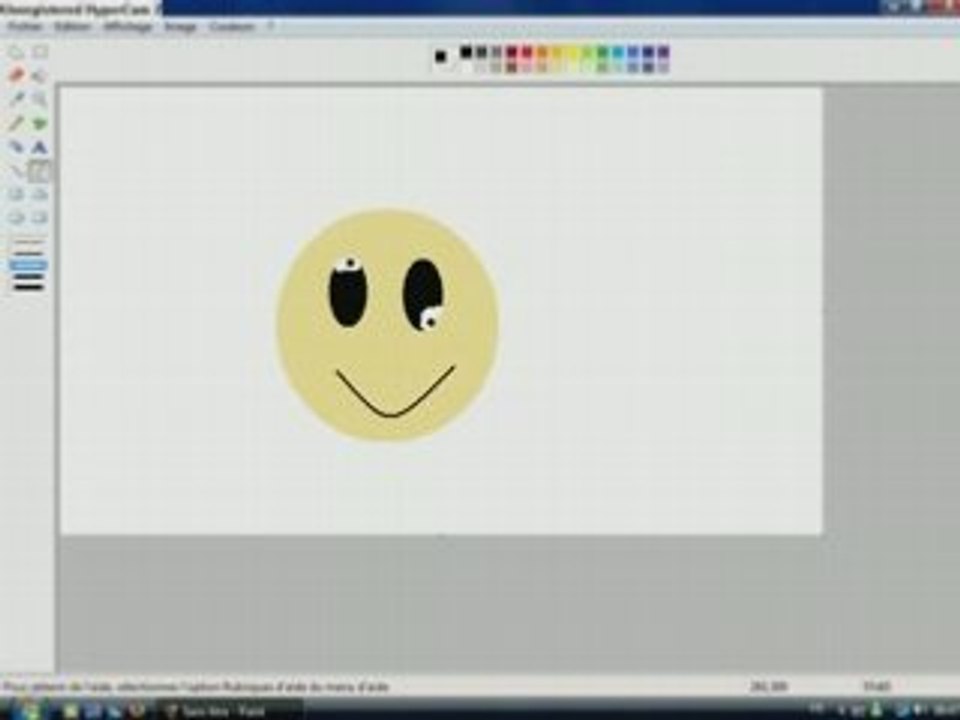Select the Eraser tool
The image size is (960, 720).
click(16, 75)
